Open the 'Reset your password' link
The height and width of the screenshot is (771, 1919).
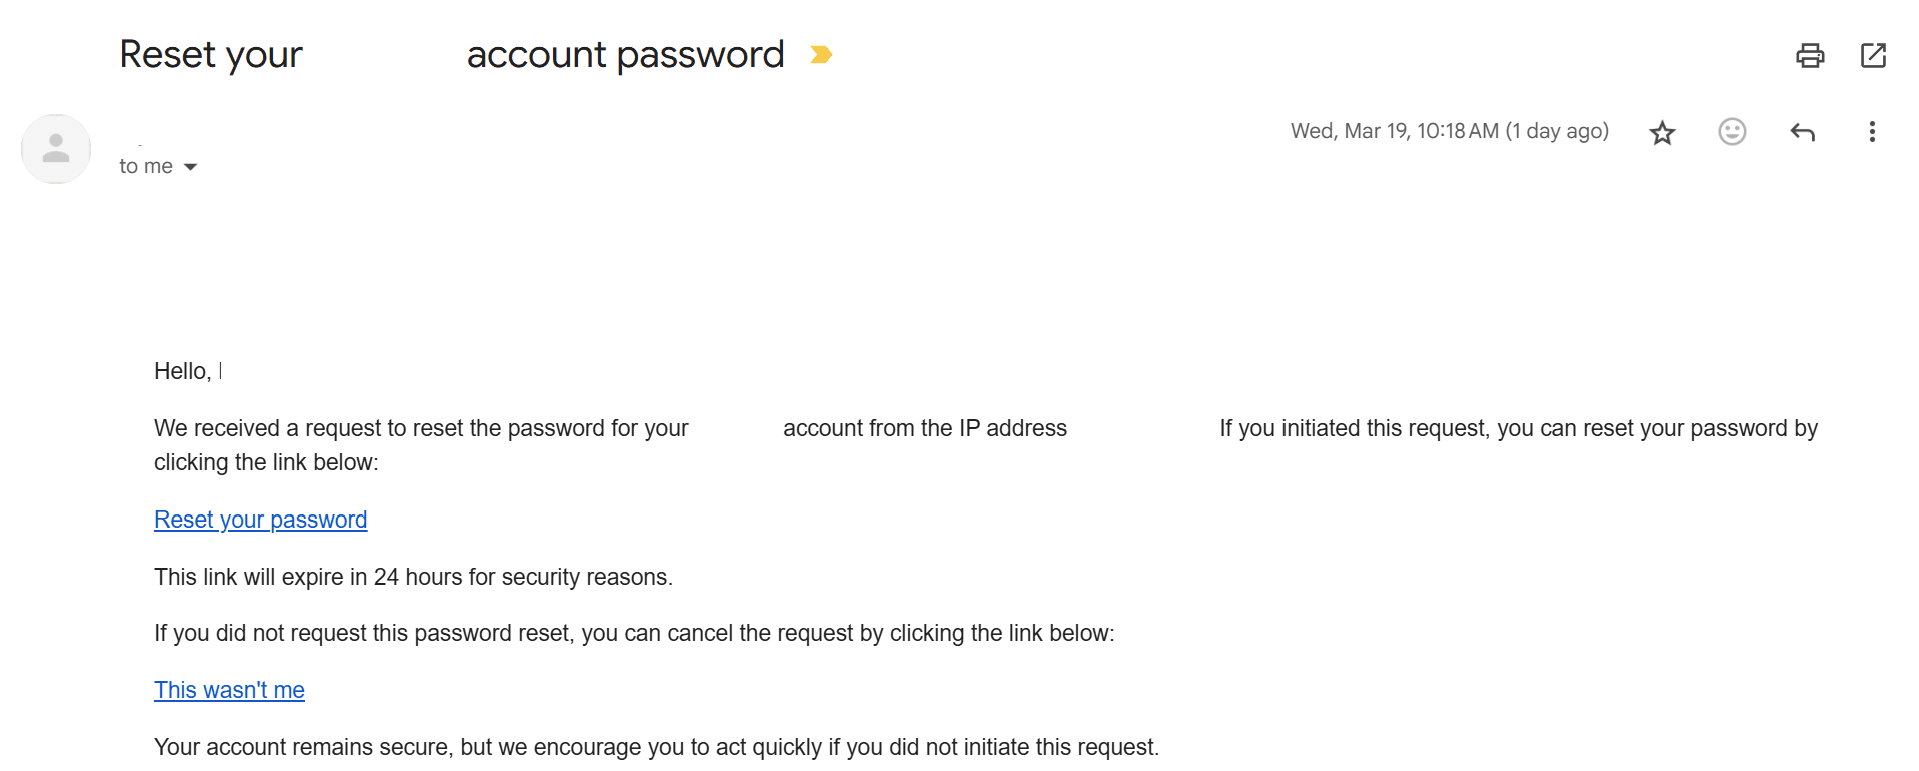[260, 519]
